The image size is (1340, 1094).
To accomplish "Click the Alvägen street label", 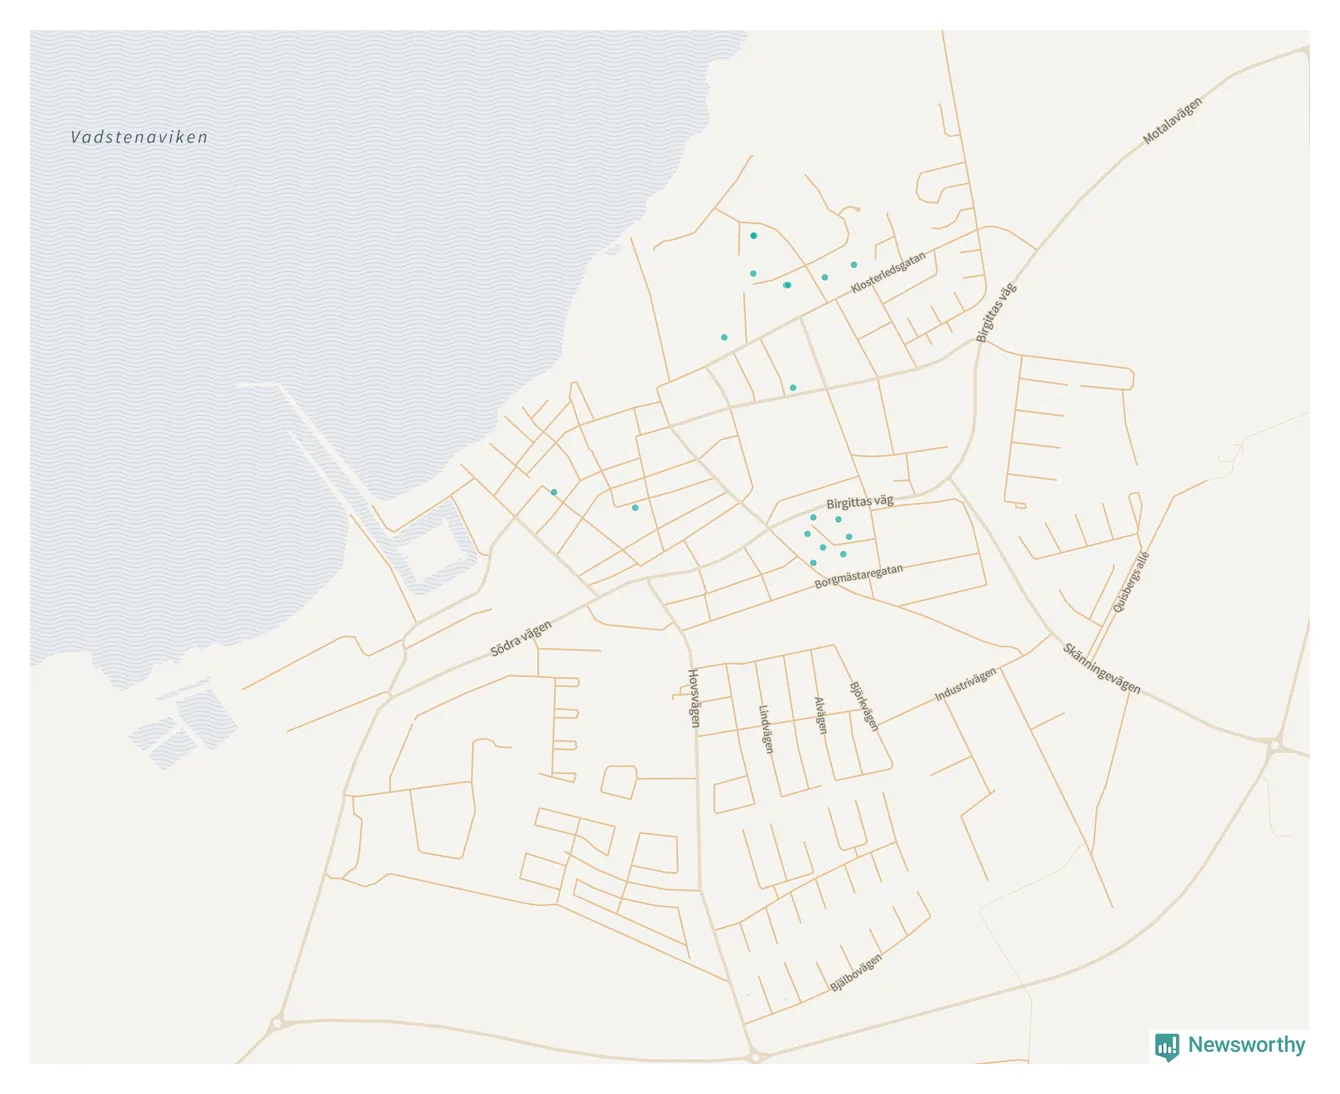I will (x=821, y=715).
